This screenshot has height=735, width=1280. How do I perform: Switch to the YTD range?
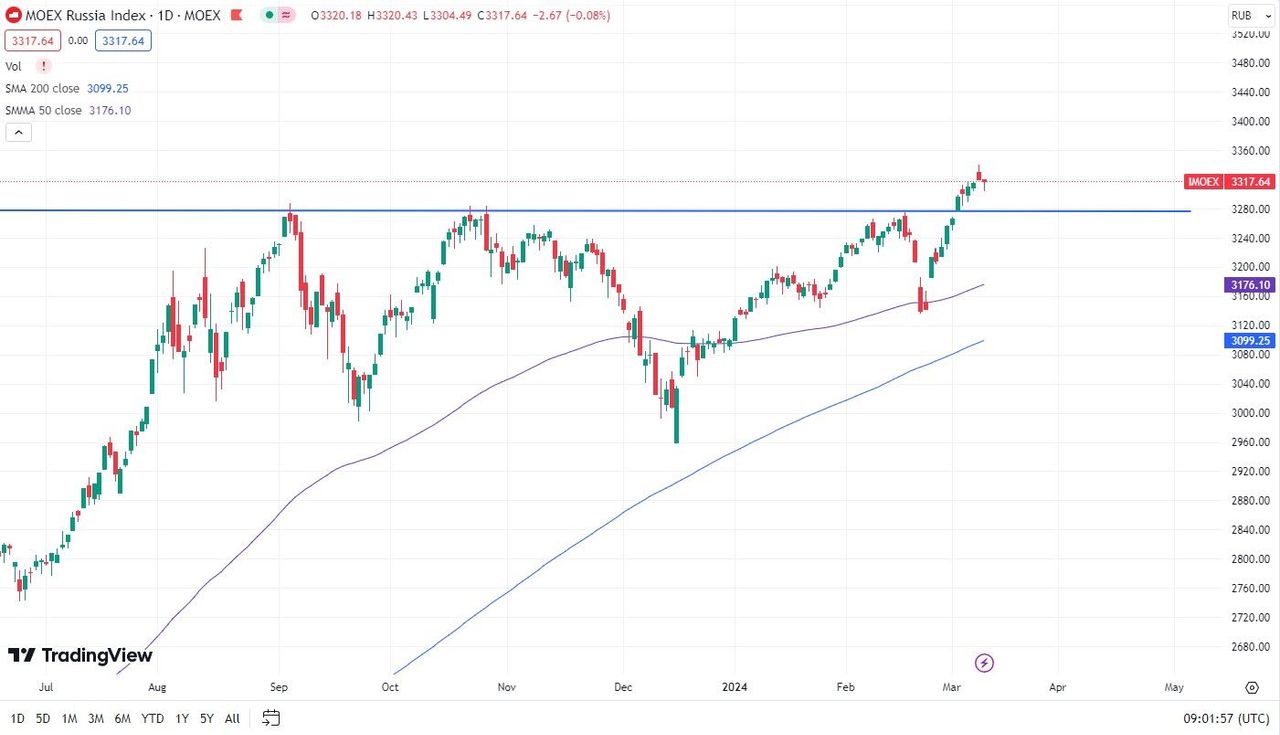152,718
